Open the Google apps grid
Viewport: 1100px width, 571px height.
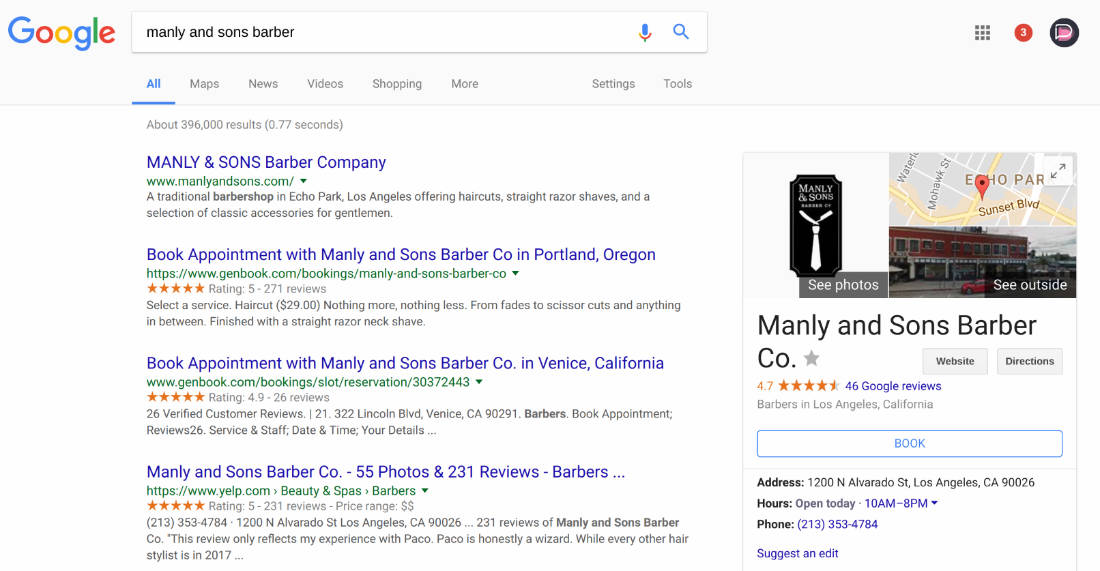(x=982, y=33)
